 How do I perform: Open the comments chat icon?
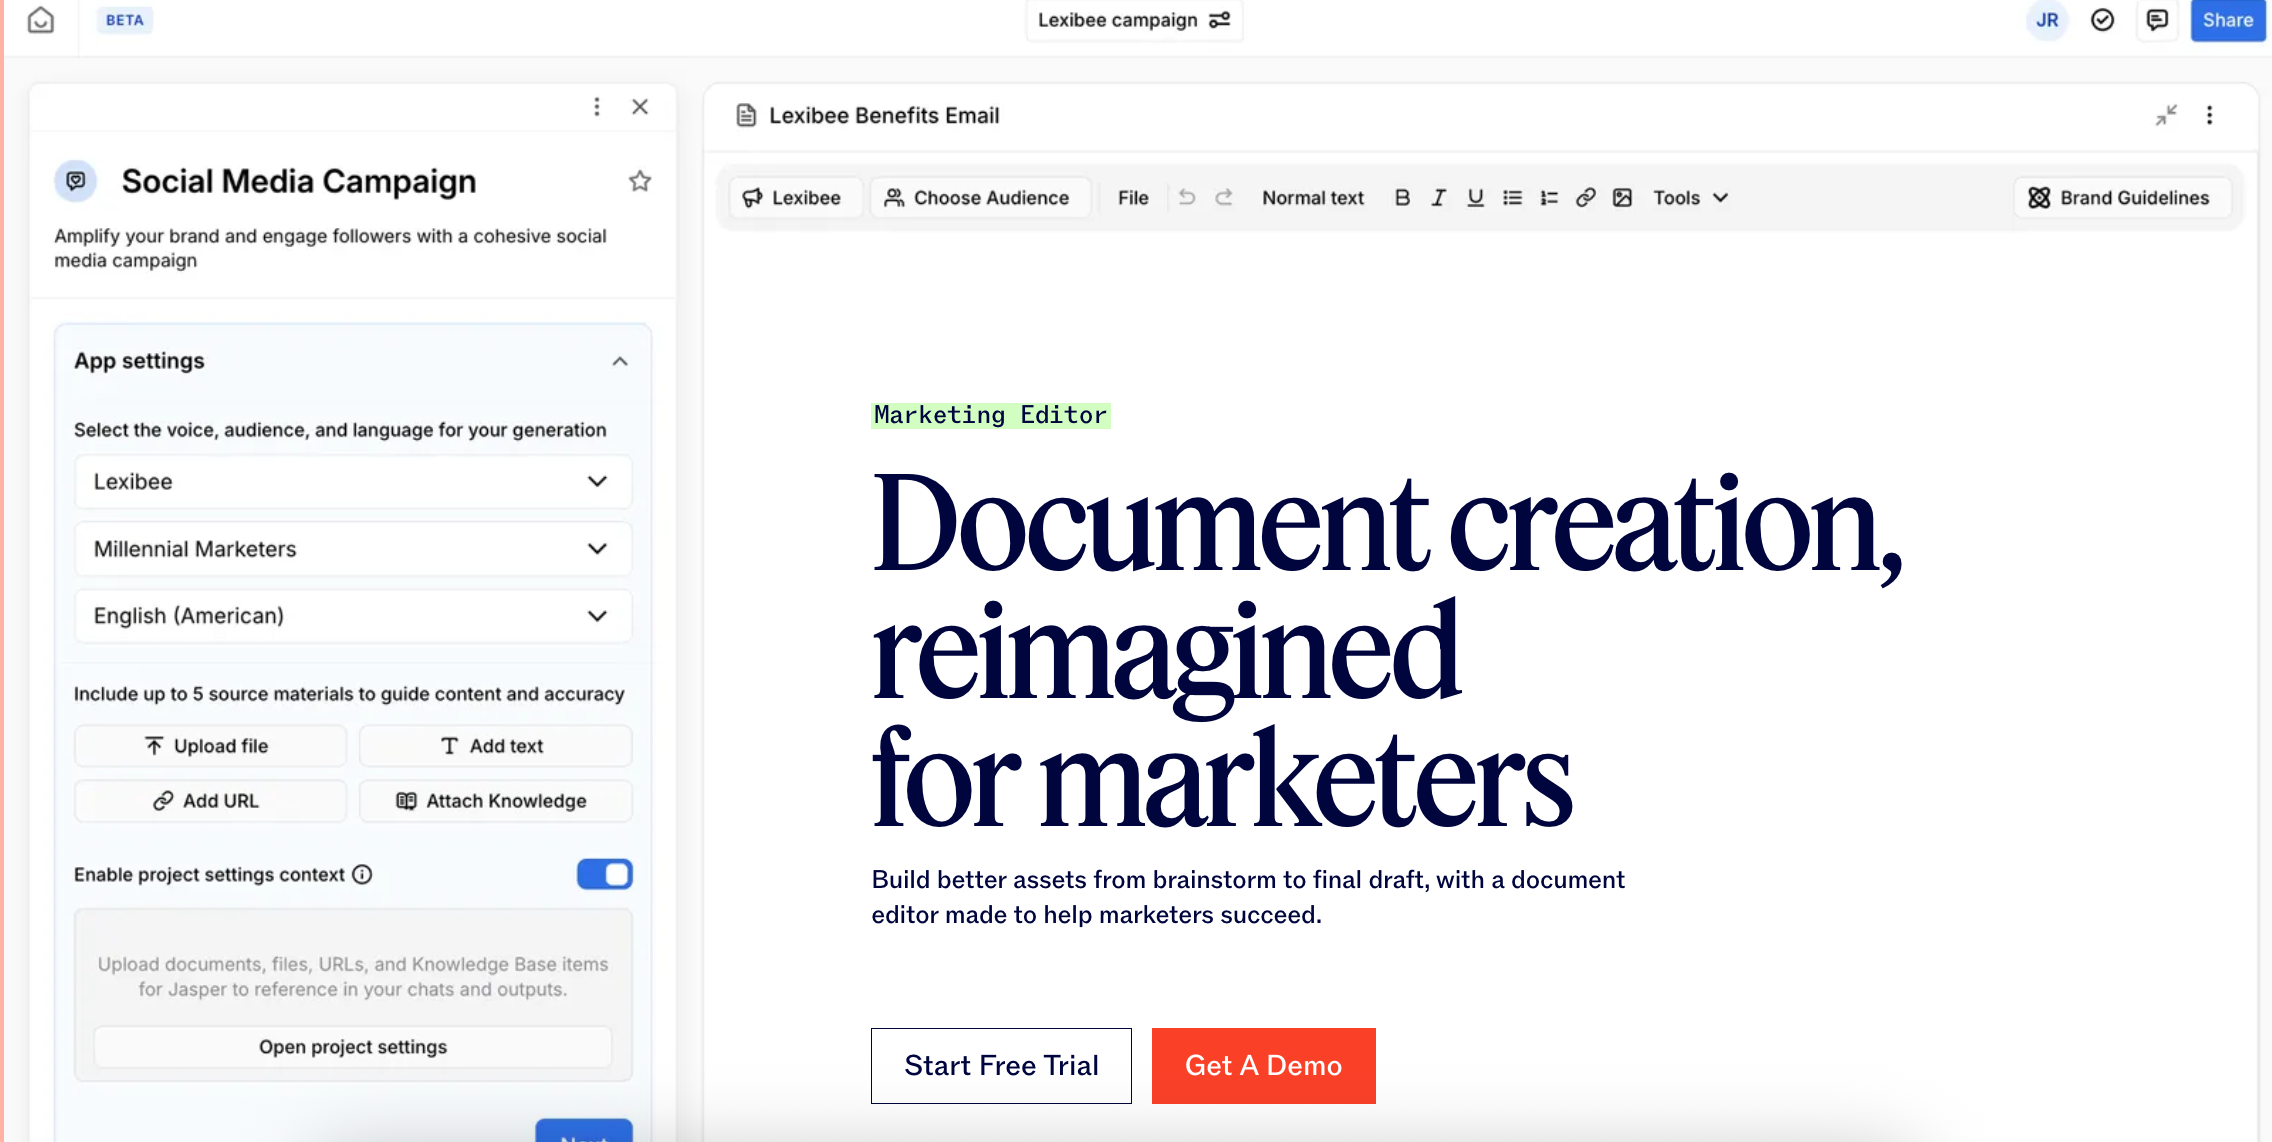tap(2157, 20)
